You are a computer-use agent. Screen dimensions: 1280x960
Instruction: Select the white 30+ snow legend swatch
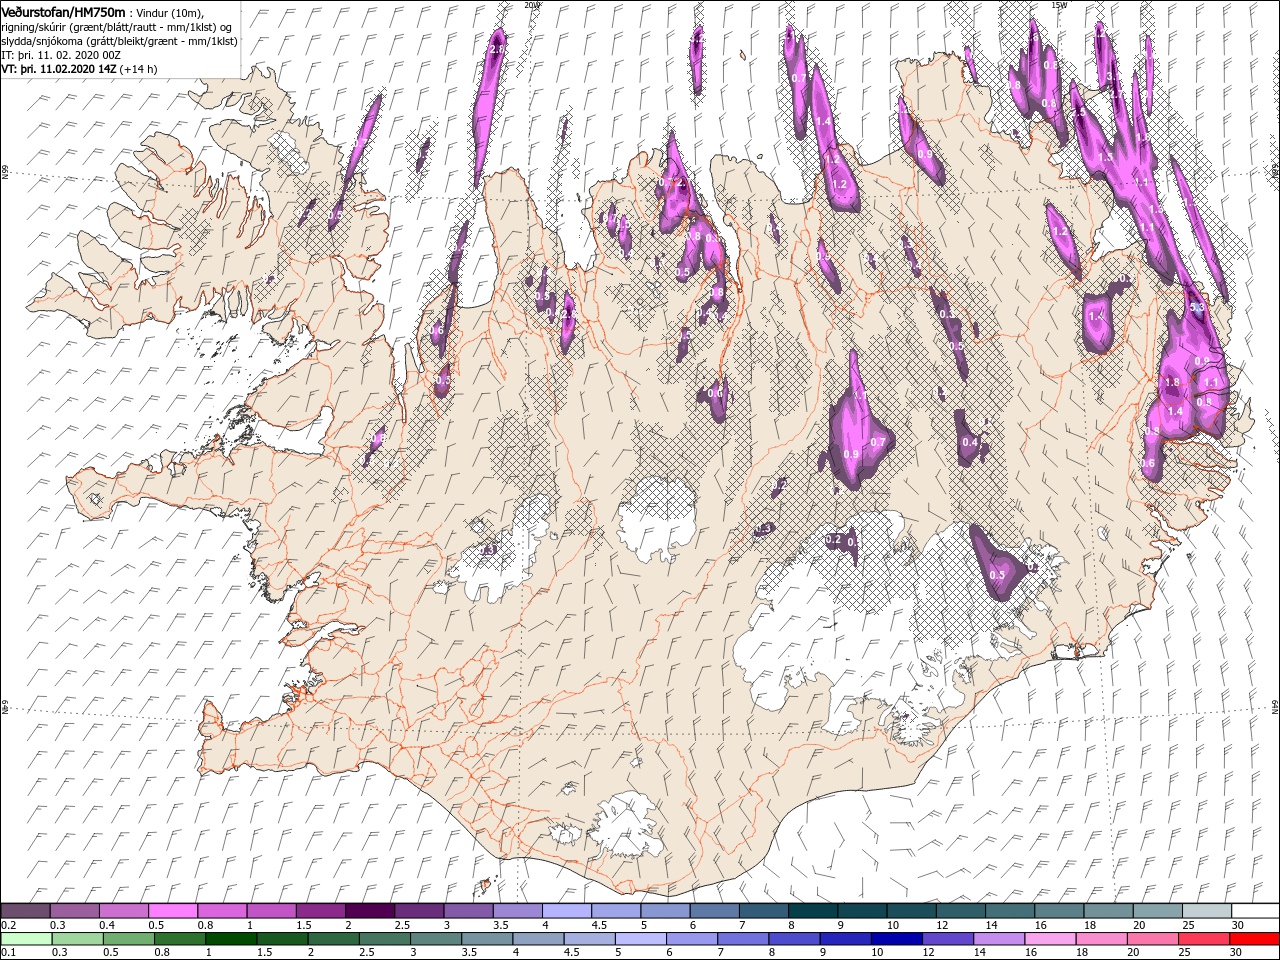click(1255, 911)
